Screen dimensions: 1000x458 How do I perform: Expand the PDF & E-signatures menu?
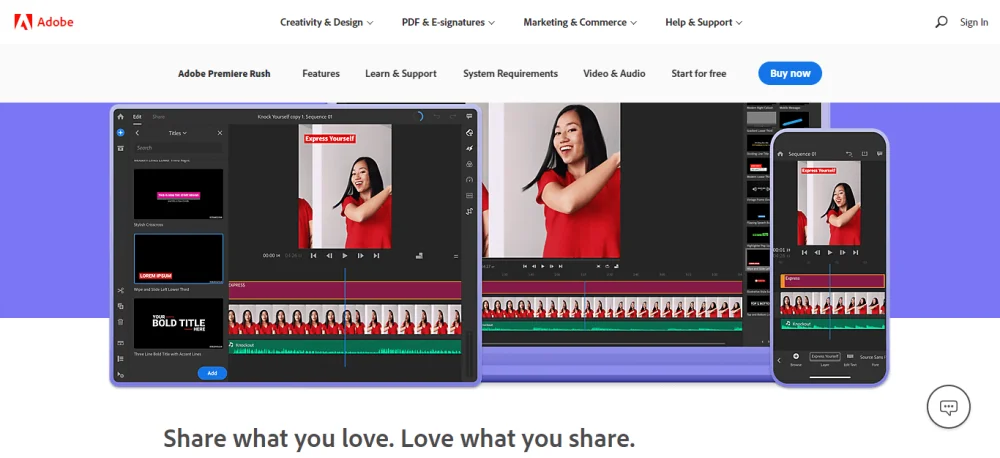(x=448, y=22)
